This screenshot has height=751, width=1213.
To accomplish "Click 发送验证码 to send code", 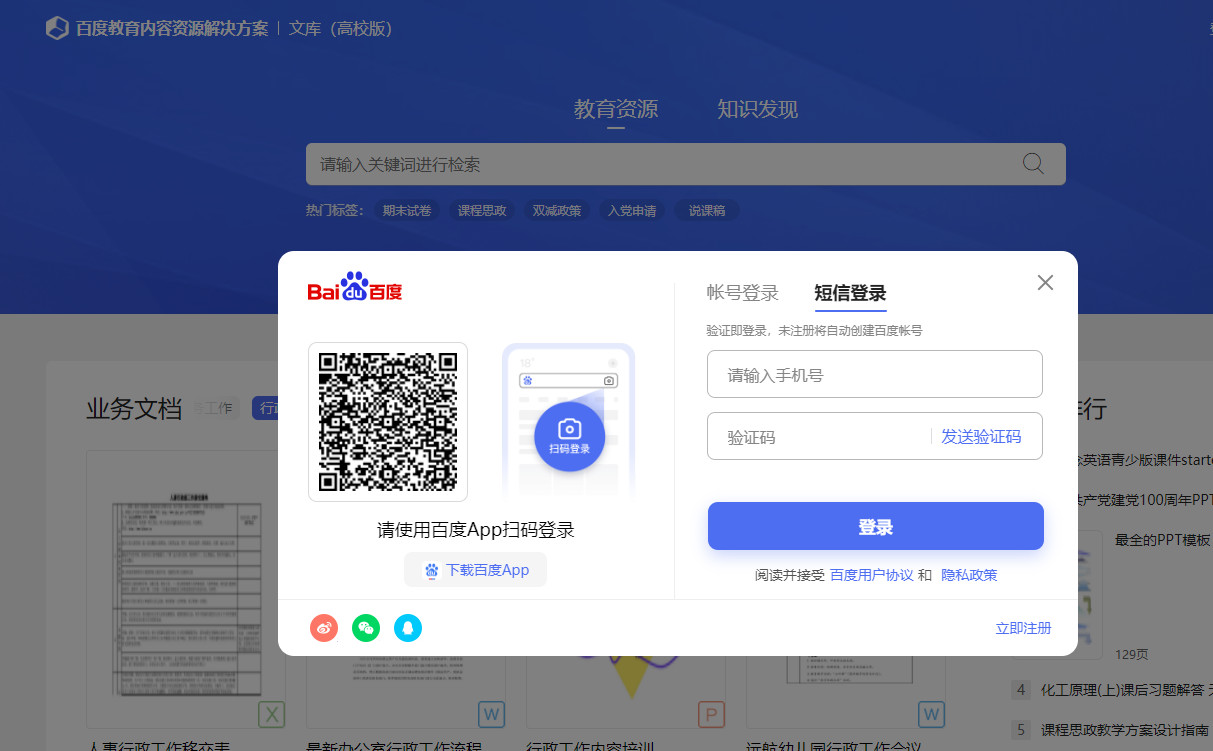I will 981,437.
